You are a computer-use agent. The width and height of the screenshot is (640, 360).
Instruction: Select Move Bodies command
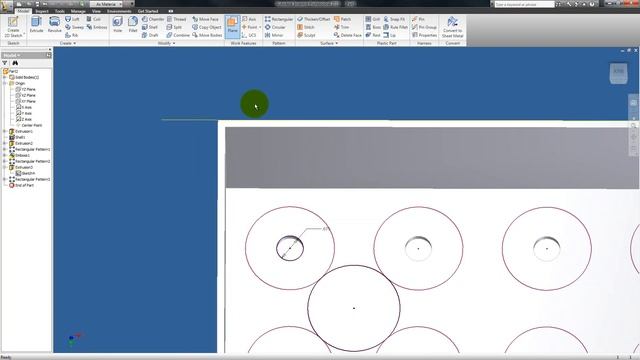tap(207, 35)
